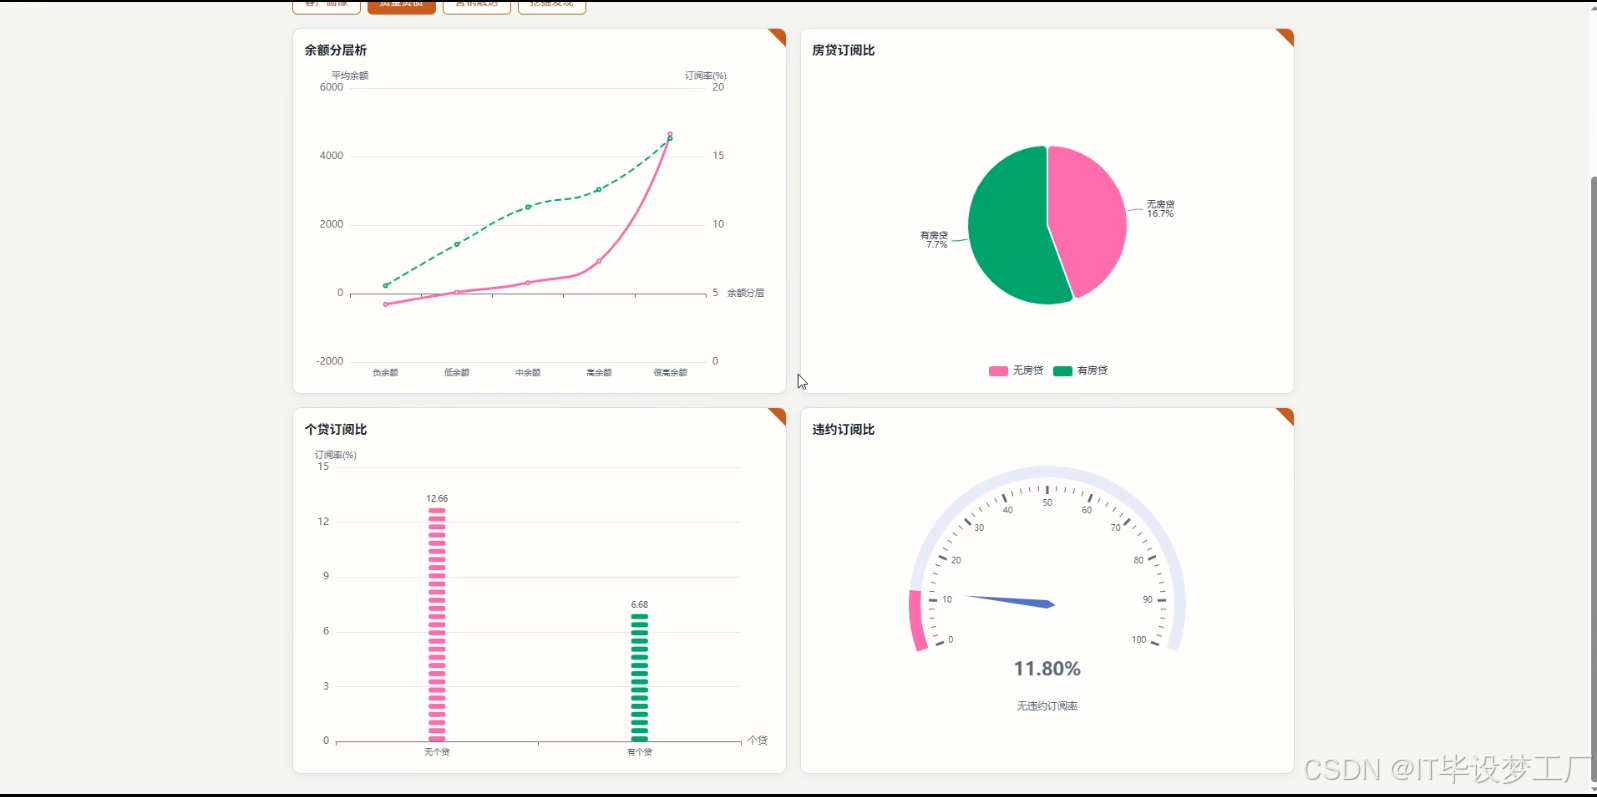Click the green 有个贷 bar

click(x=640, y=677)
